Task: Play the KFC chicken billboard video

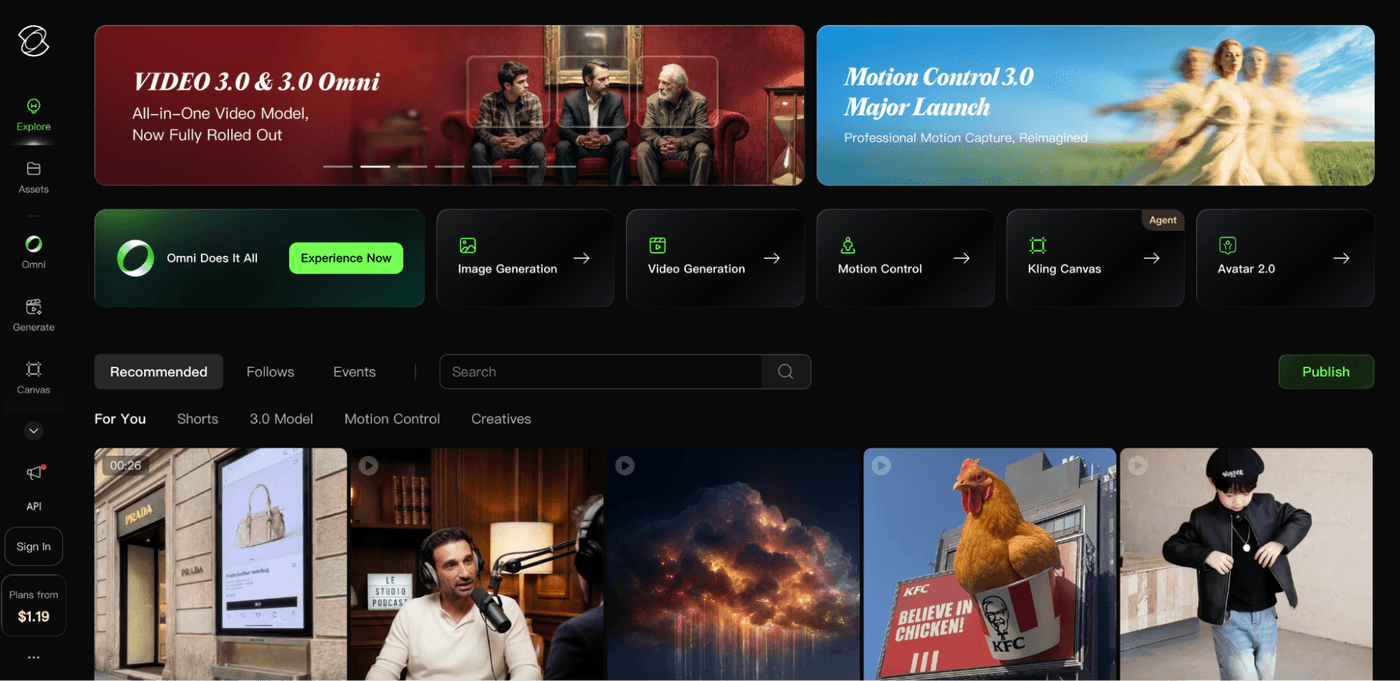Action: [989, 564]
